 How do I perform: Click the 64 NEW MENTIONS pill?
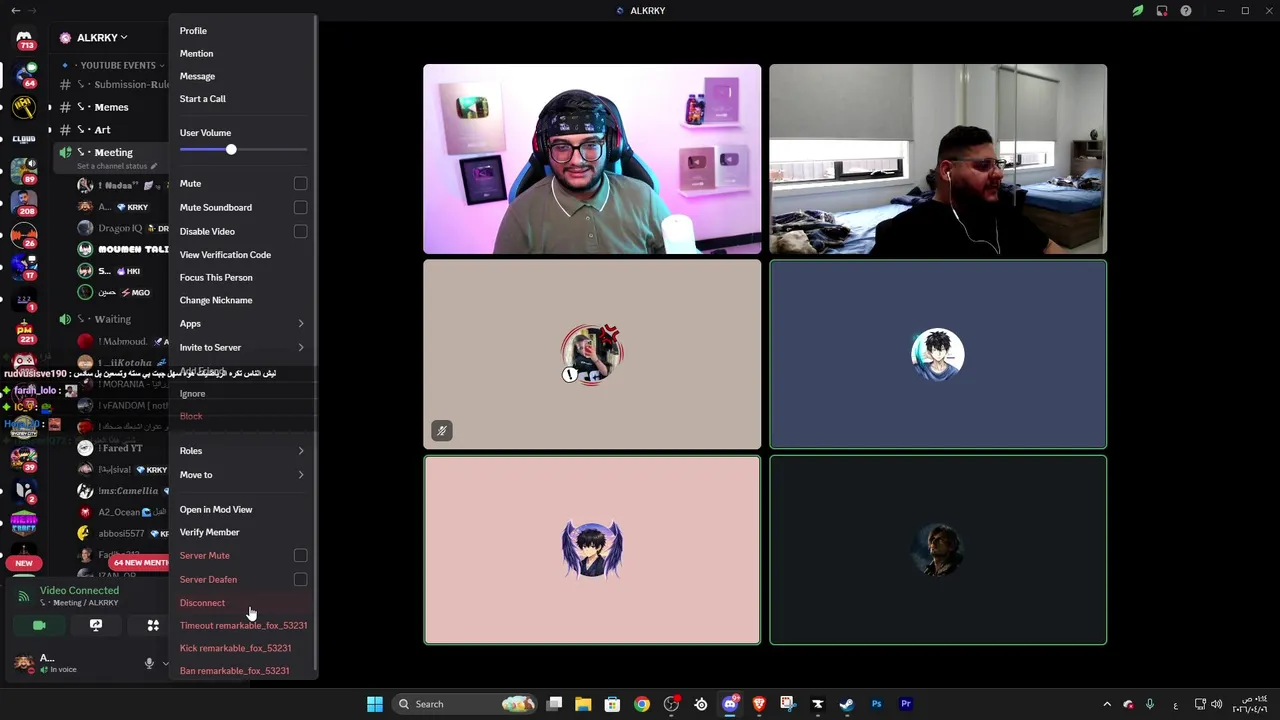coord(140,563)
